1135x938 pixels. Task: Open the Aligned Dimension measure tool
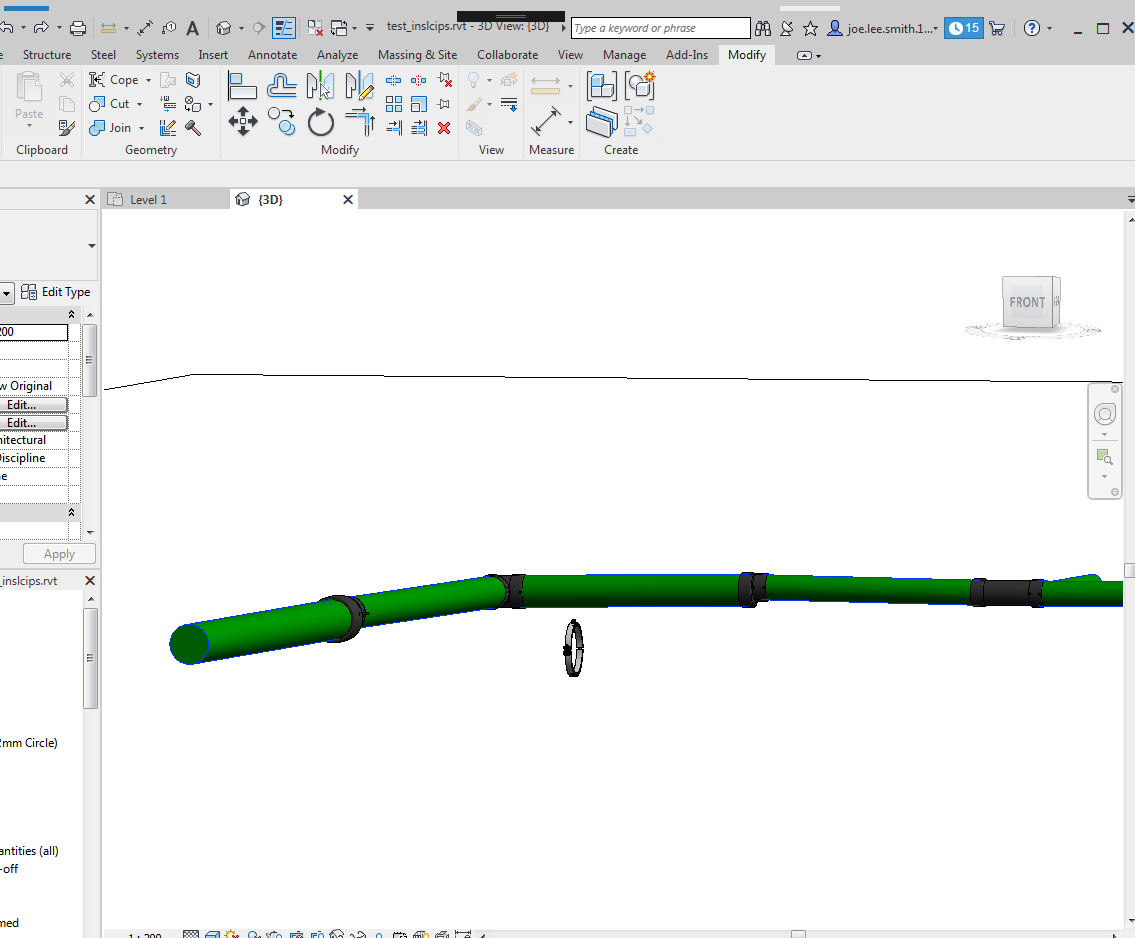pyautogui.click(x=548, y=122)
